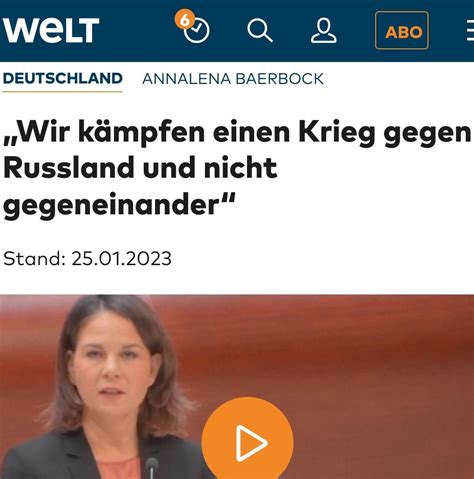The image size is (474, 479).
Task: Click 'Russland und nicht' headline line
Action: click(140, 168)
